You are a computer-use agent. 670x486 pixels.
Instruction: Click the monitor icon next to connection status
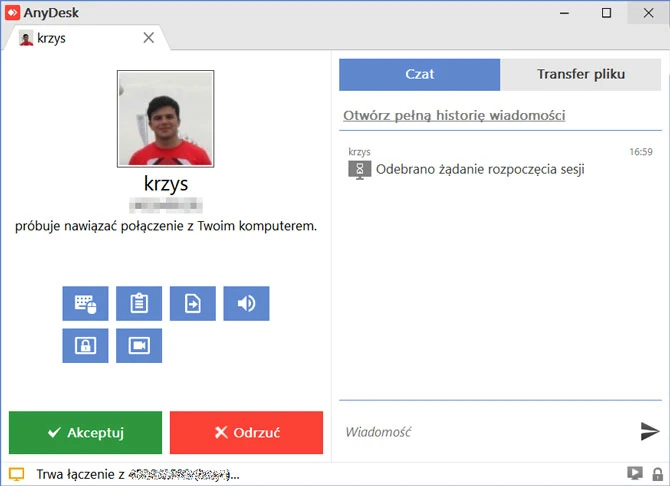(16, 475)
